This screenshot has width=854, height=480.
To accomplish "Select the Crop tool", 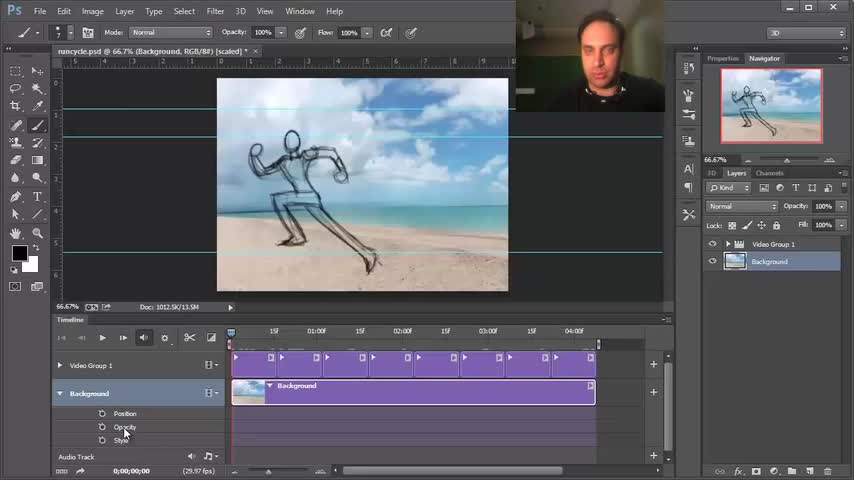I will tap(15, 106).
